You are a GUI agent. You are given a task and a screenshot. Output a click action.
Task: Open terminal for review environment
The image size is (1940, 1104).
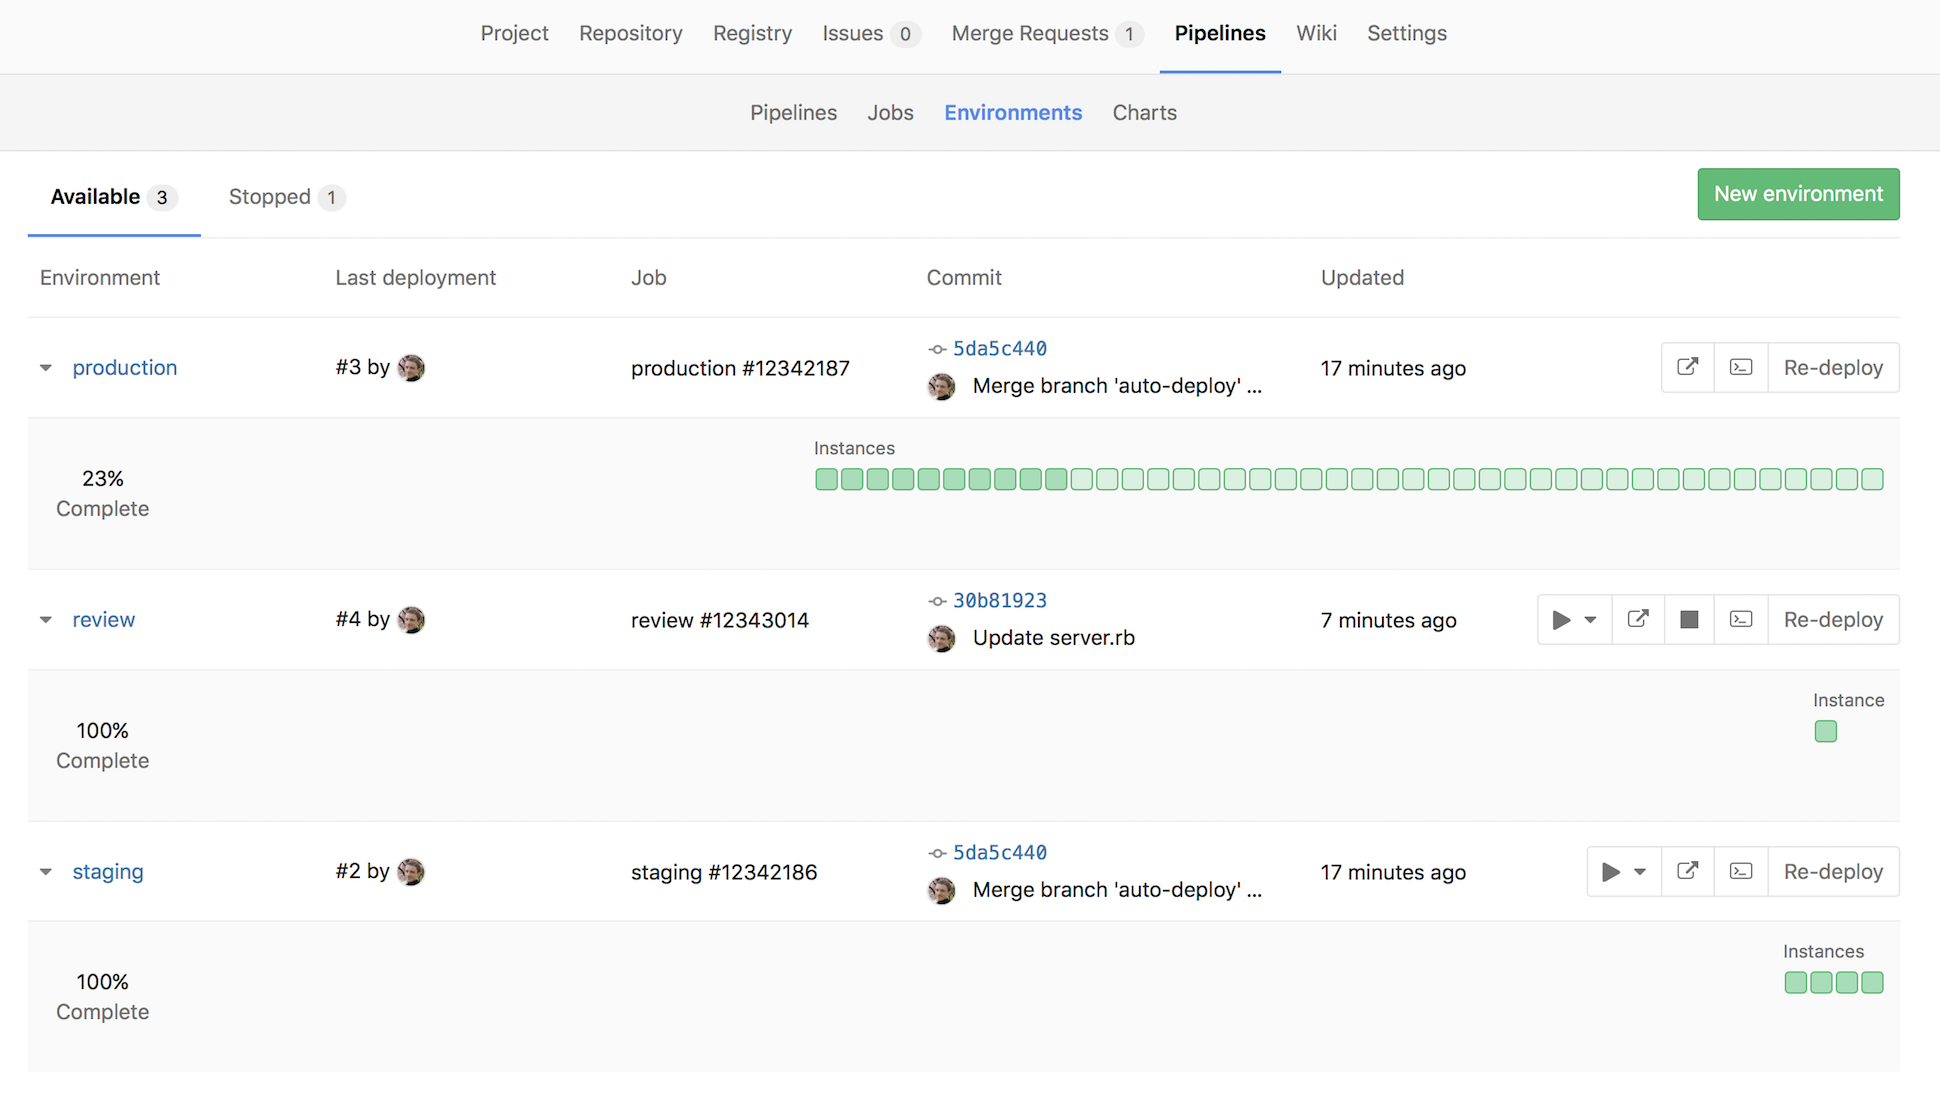[x=1740, y=619]
